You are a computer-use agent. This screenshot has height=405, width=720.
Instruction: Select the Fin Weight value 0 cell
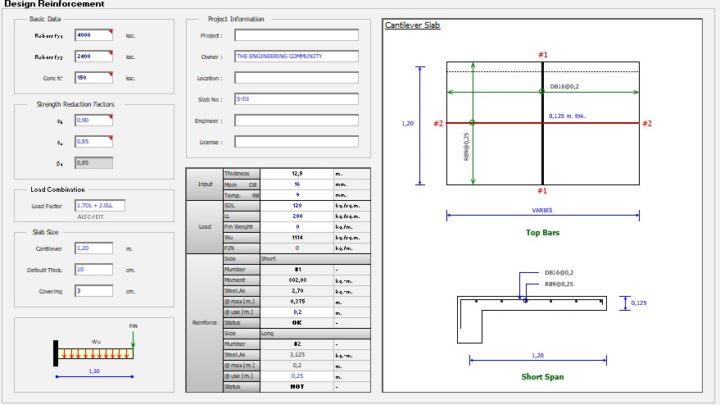coord(297,227)
